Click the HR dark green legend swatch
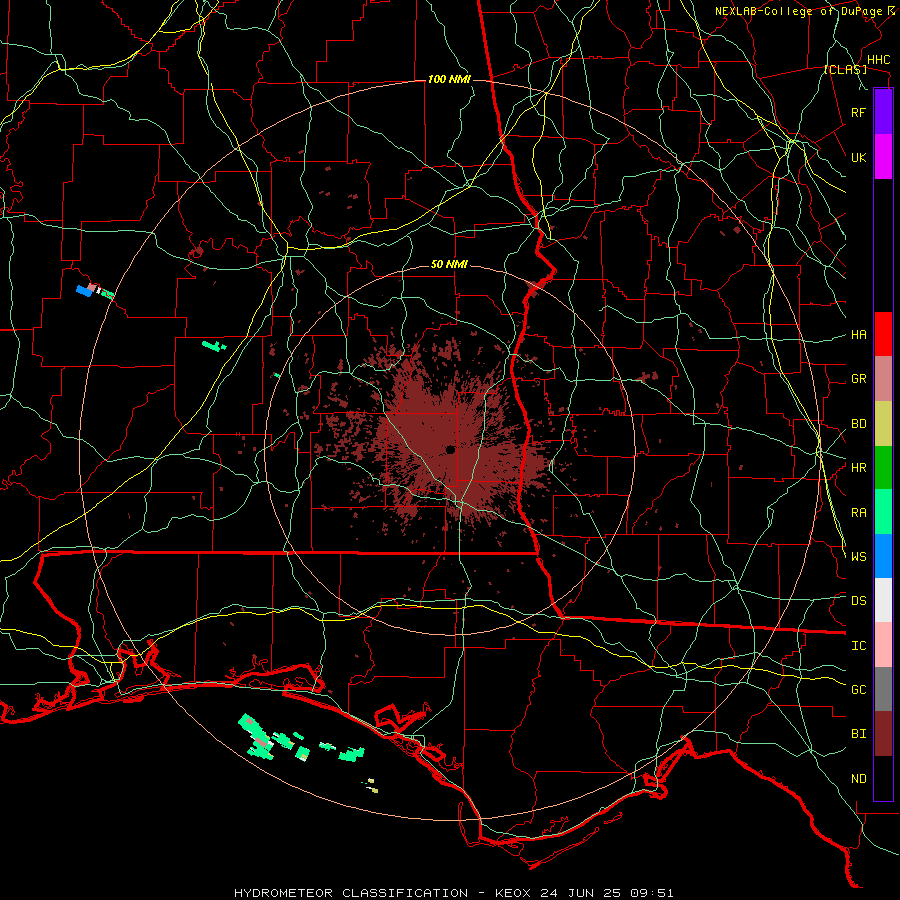Screen dimensions: 900x900 point(883,468)
